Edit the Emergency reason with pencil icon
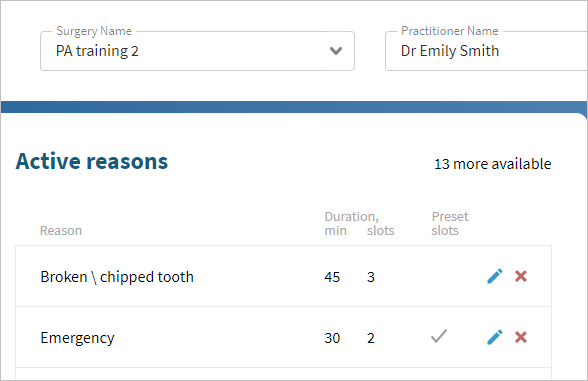588x381 pixels. [x=495, y=337]
